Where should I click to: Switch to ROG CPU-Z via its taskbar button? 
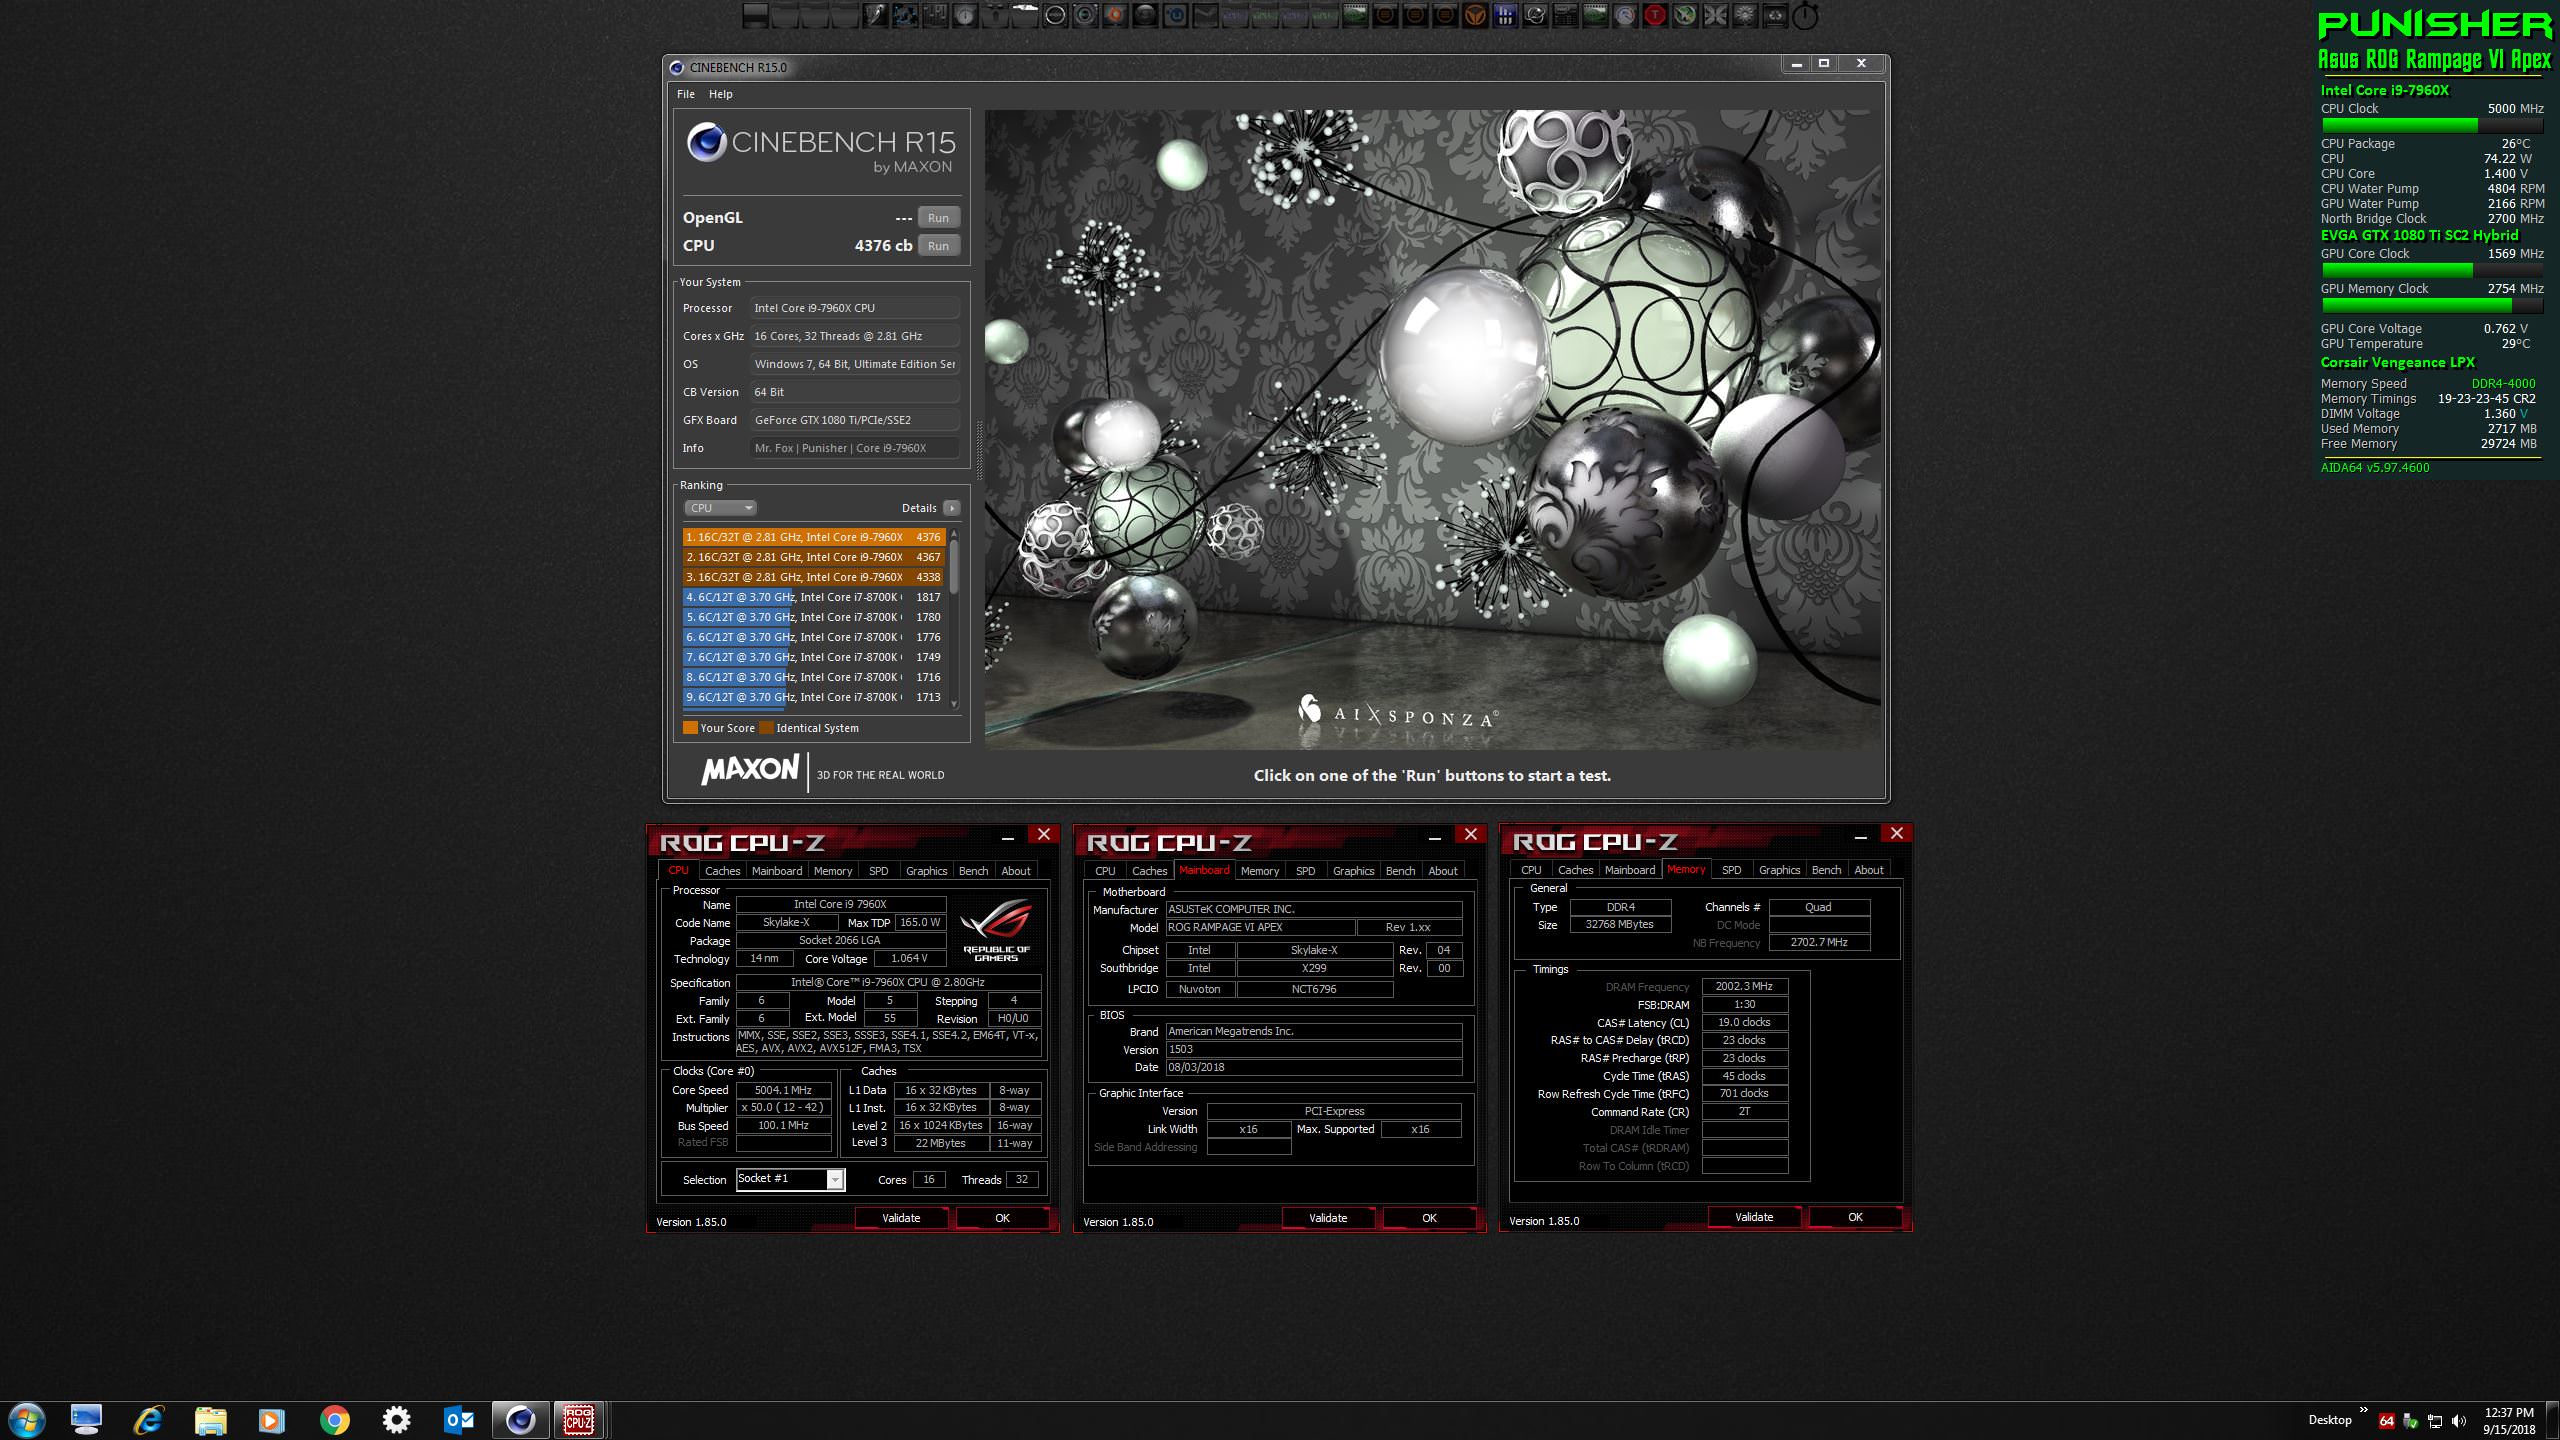coord(578,1420)
